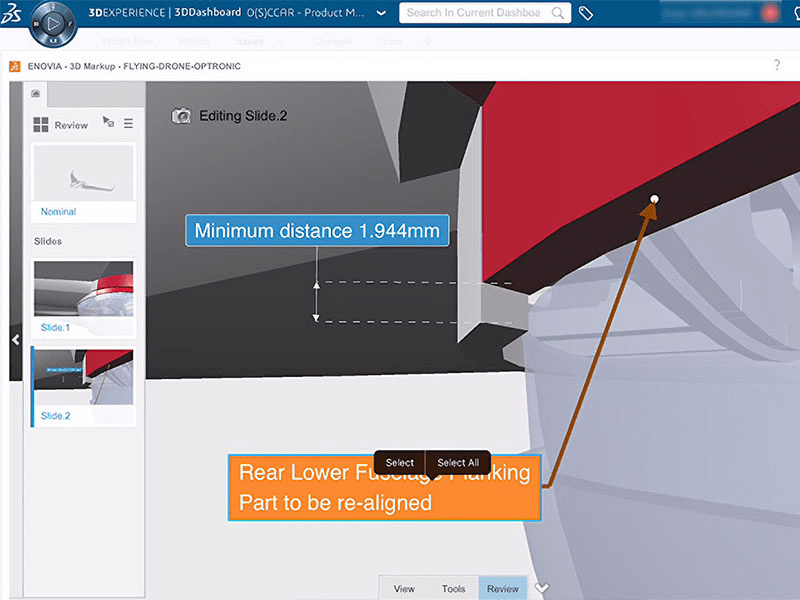Select the camera icon next to Editing Slide.2
The height and width of the screenshot is (600, 800).
(184, 116)
